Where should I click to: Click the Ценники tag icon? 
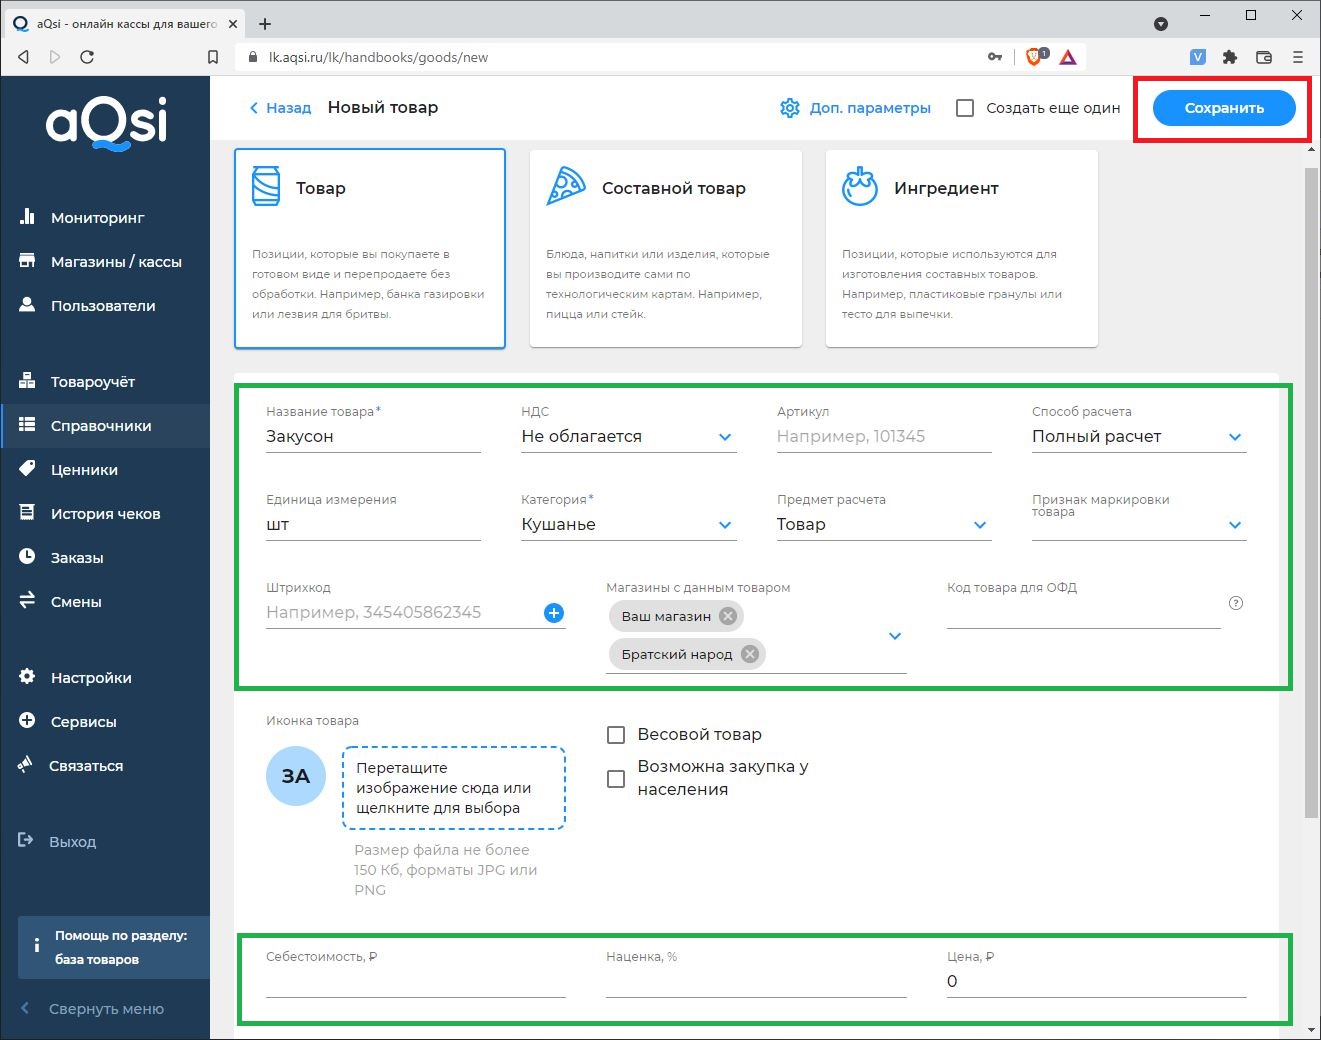[27, 469]
